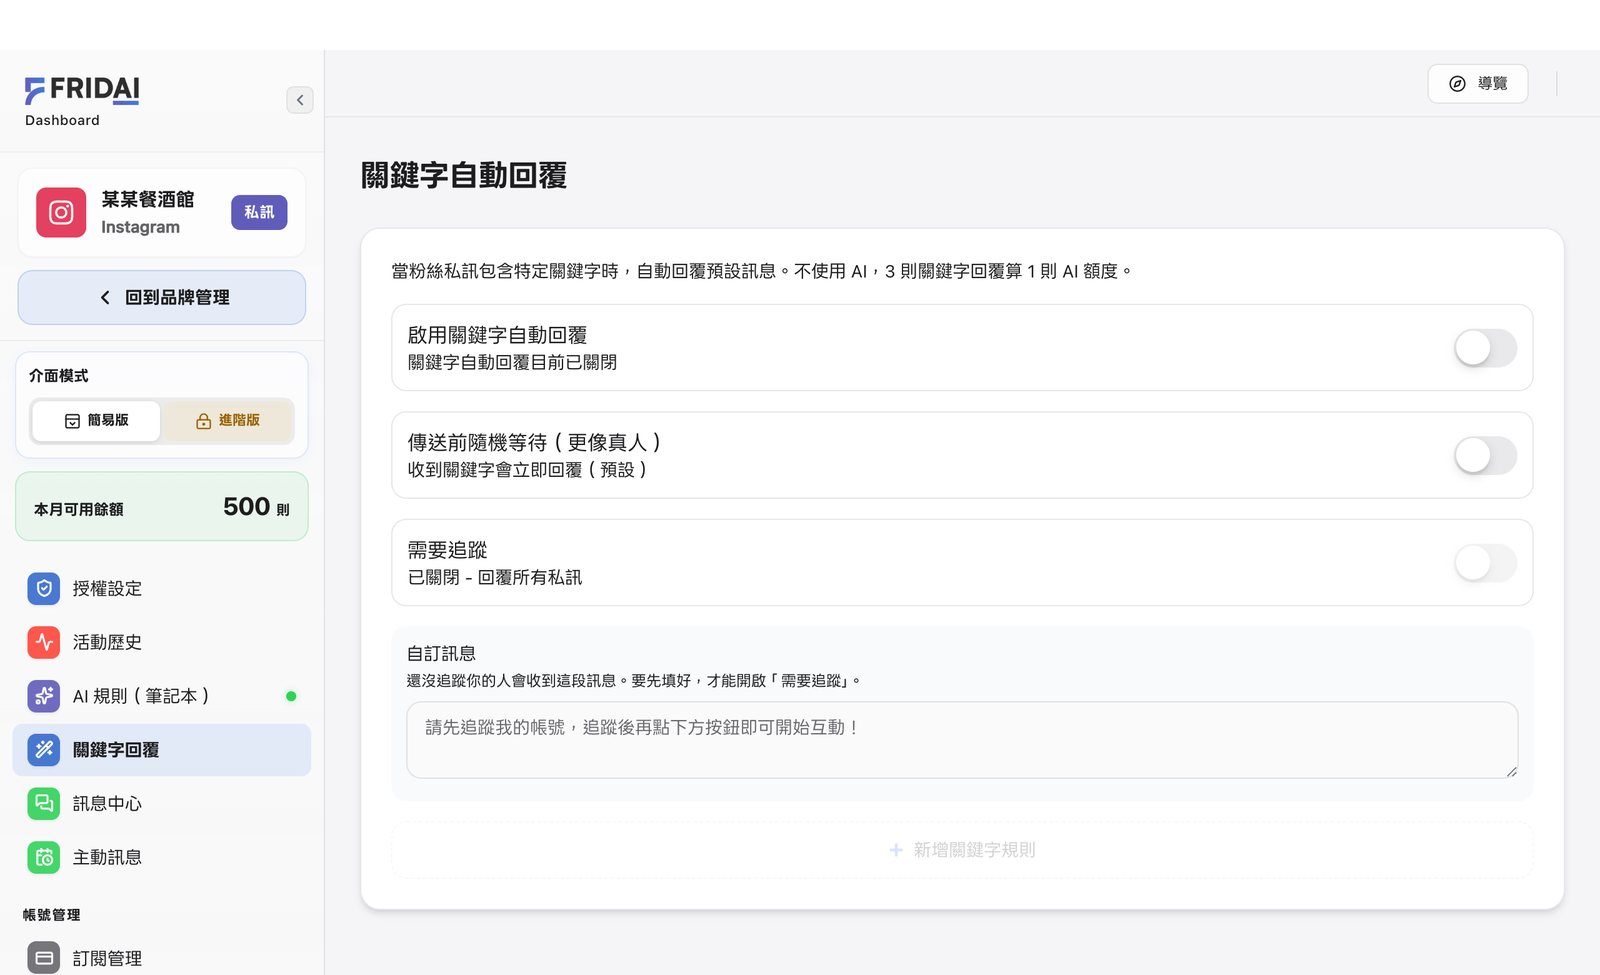Click 新增關鍵字規則 button
This screenshot has width=1600, height=975.
pyautogui.click(x=962, y=850)
